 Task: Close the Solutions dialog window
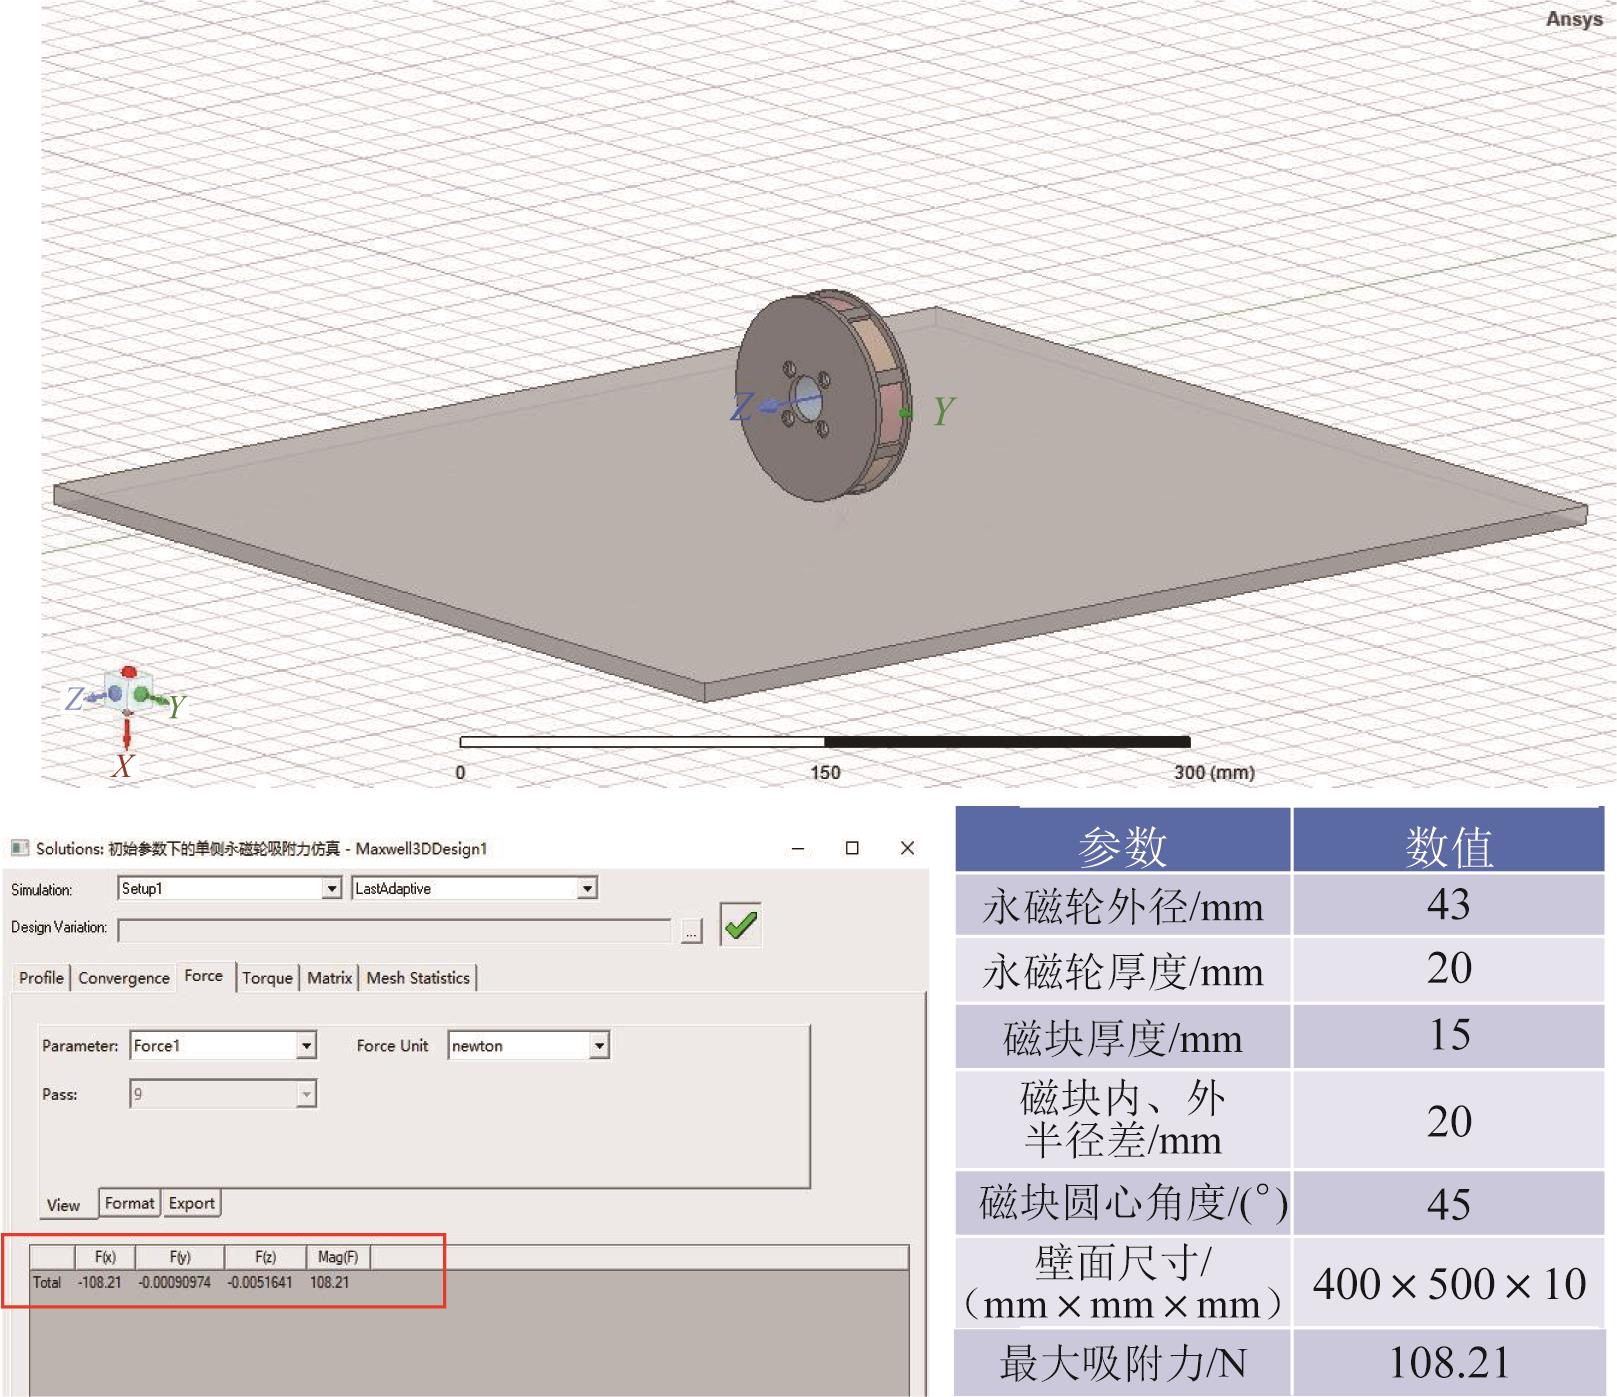(907, 848)
